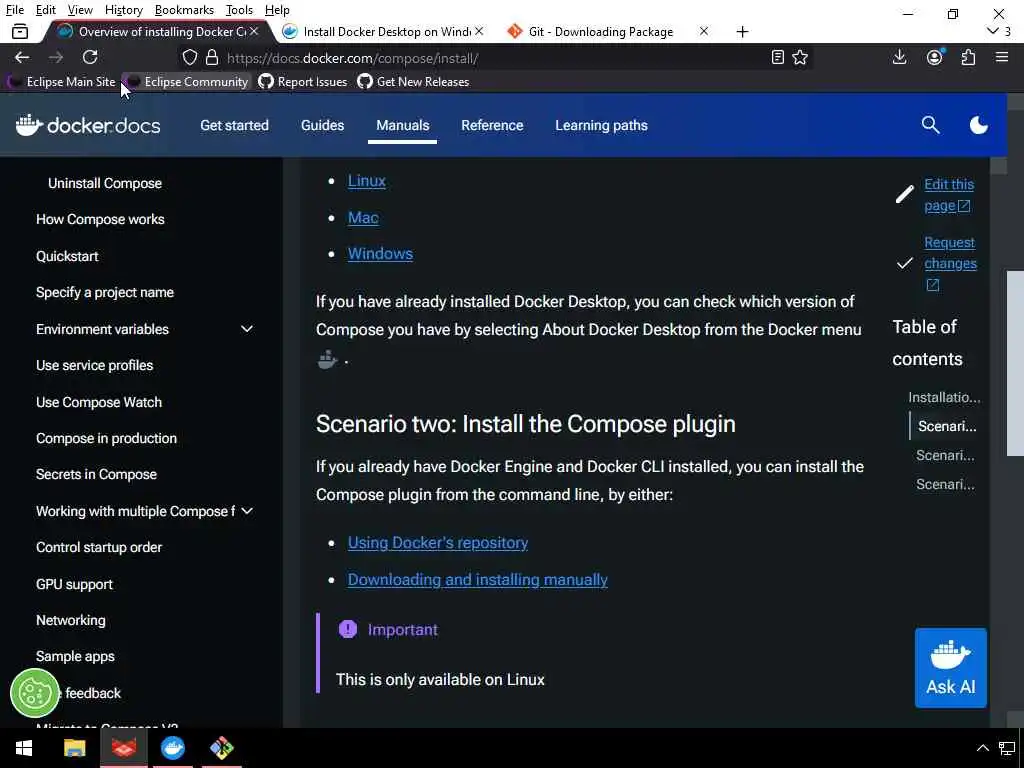The height and width of the screenshot is (768, 1024).
Task: Open the Tools menu
Action: coord(239,10)
